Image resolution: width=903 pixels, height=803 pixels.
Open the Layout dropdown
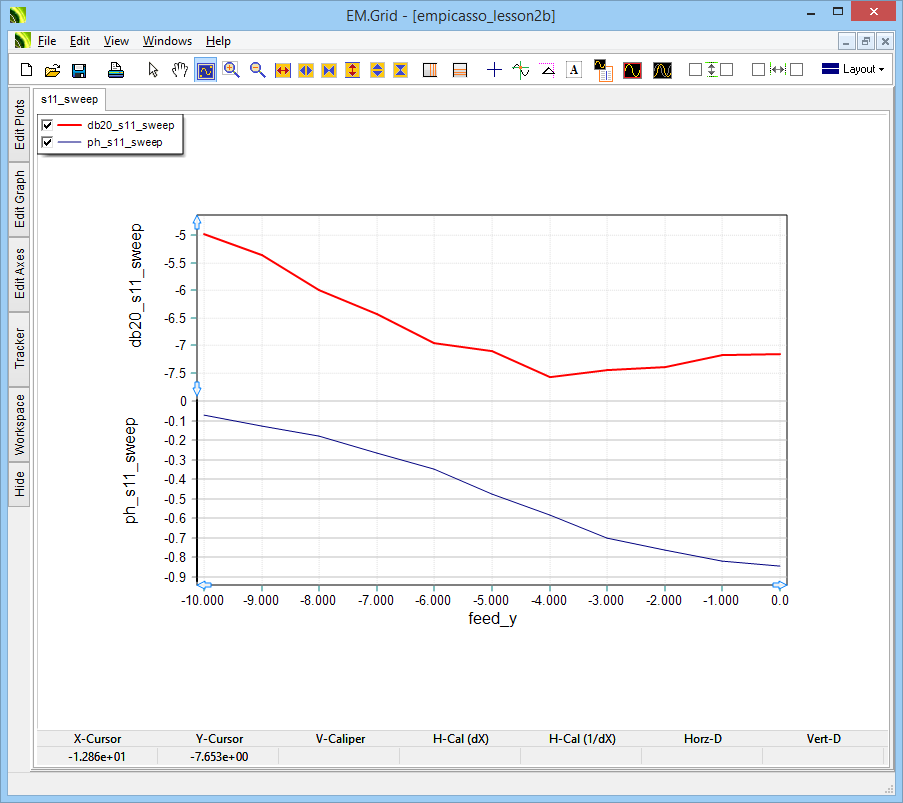pos(852,70)
